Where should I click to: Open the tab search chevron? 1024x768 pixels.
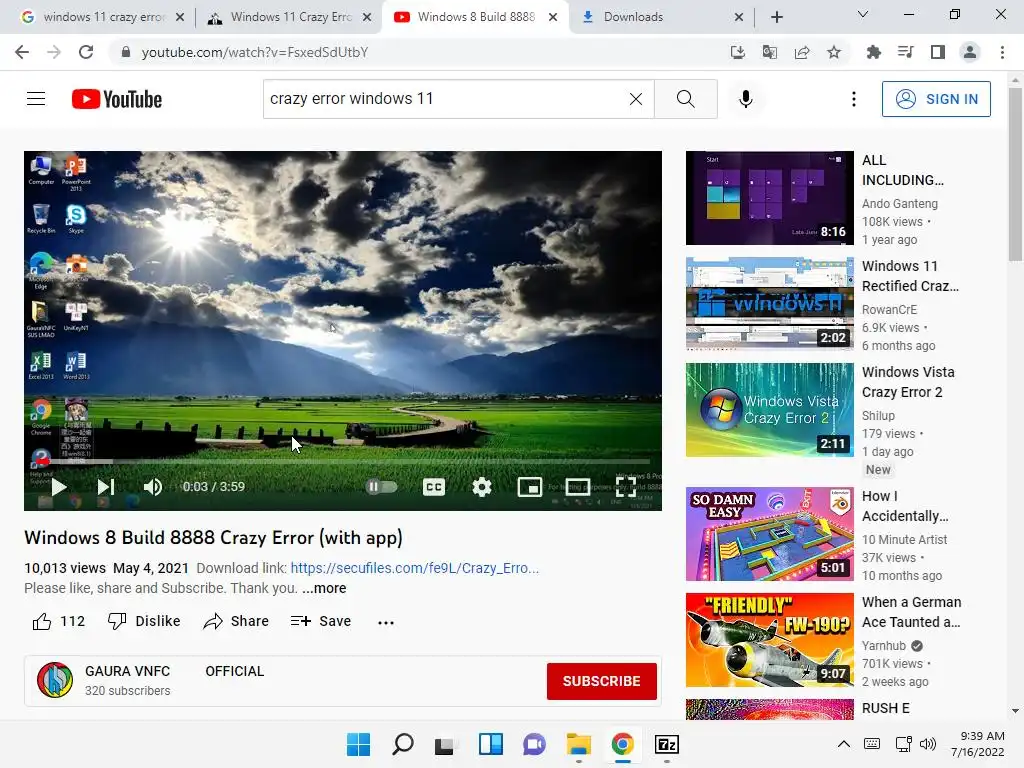(863, 14)
